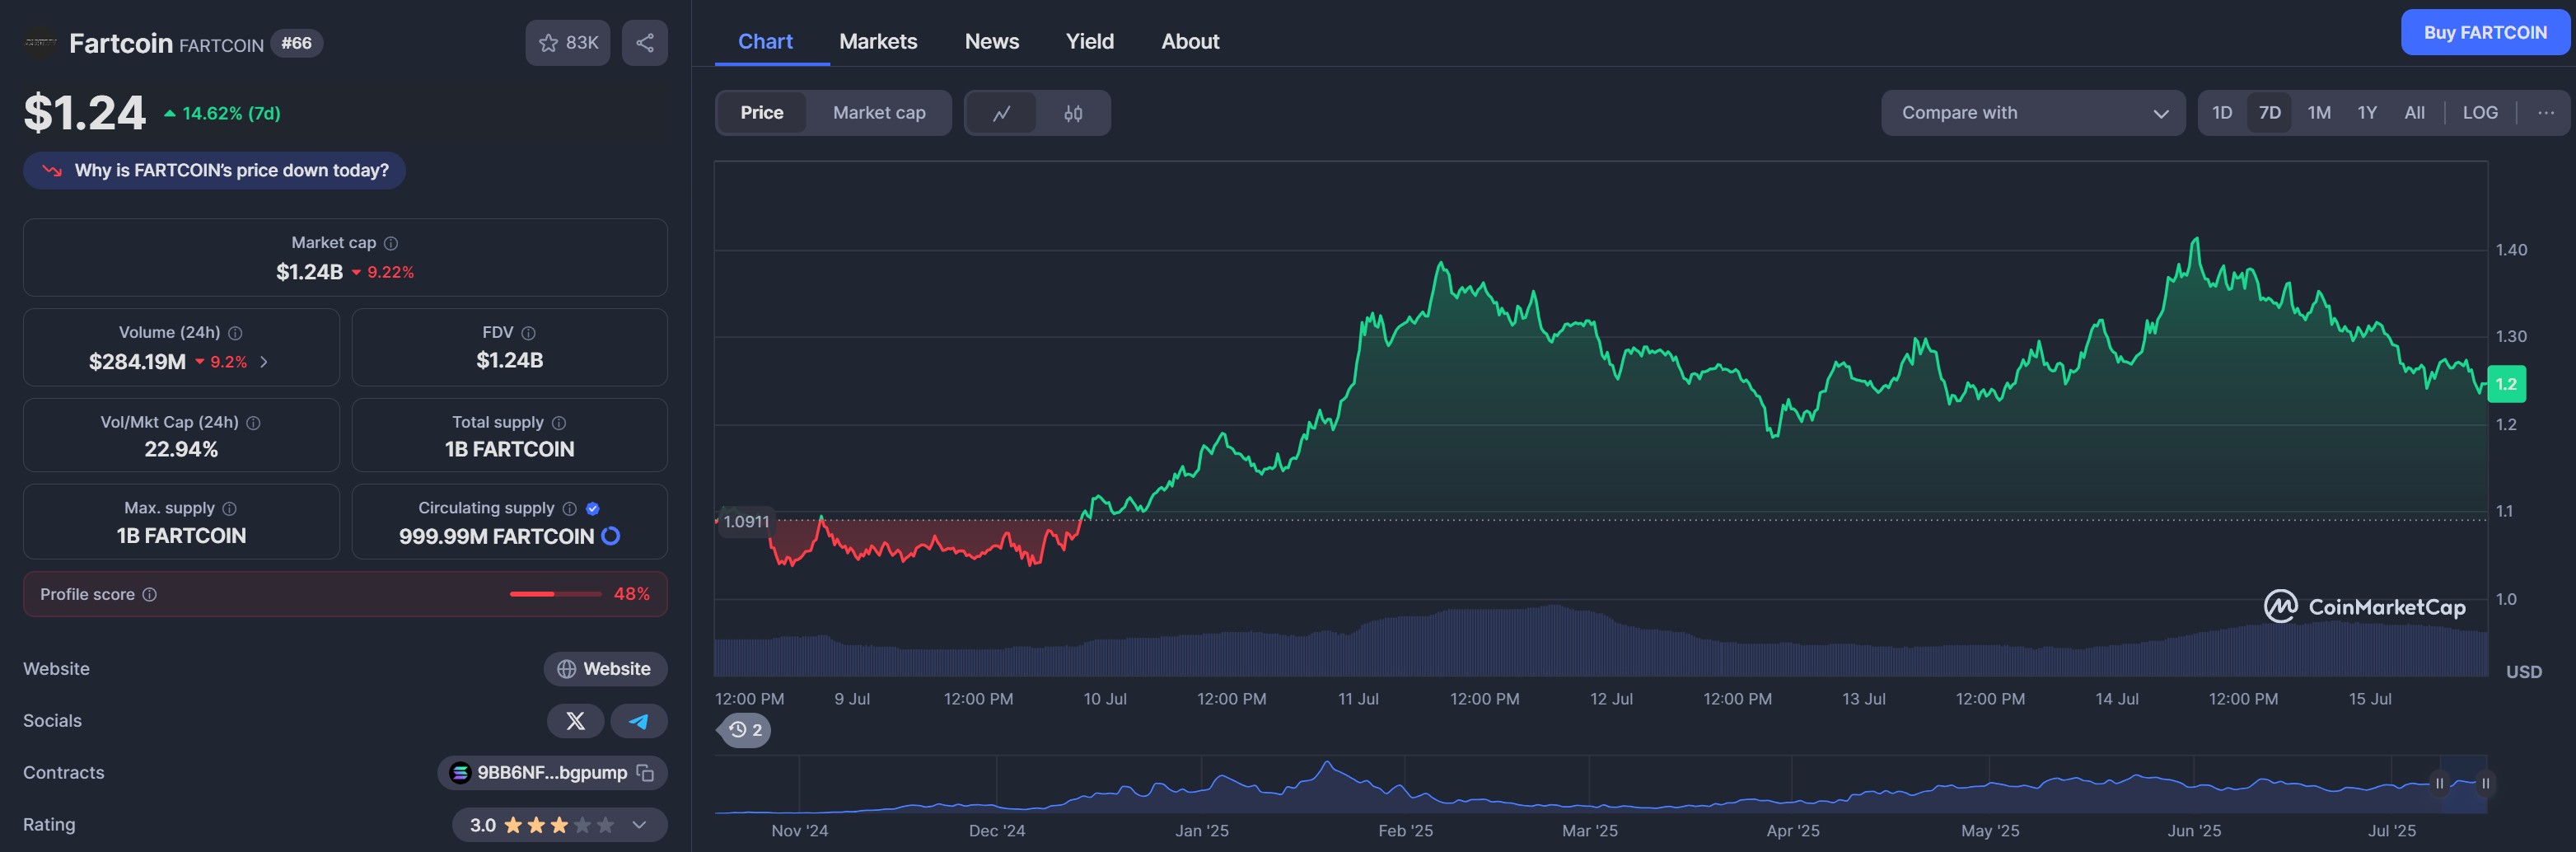Open Total supply info icon
This screenshot has height=852, width=2576.
click(559, 423)
